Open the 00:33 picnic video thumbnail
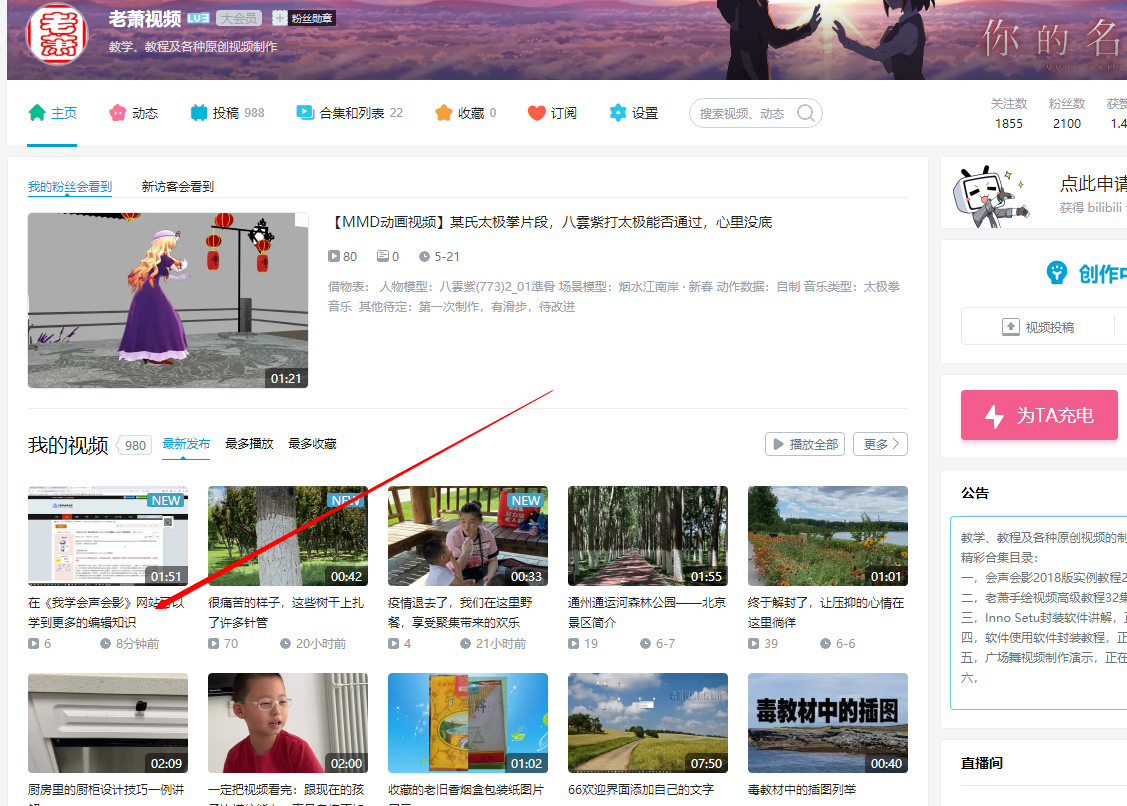Viewport: 1127px width, 806px height. click(468, 536)
